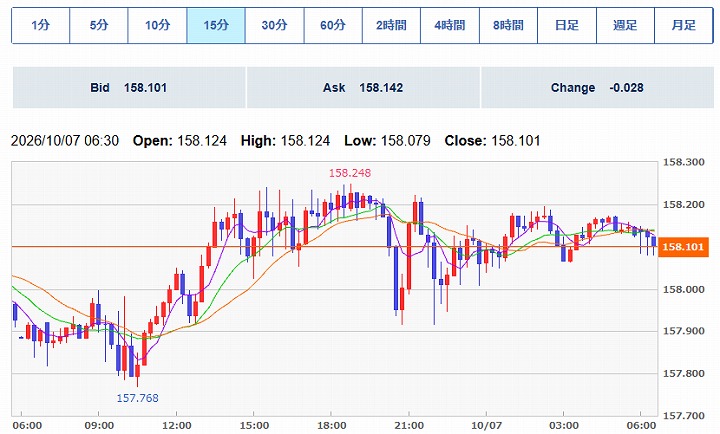Screen dimensions: 720x434
Task: Click the highlighted 15分 tab
Action: 216,25
